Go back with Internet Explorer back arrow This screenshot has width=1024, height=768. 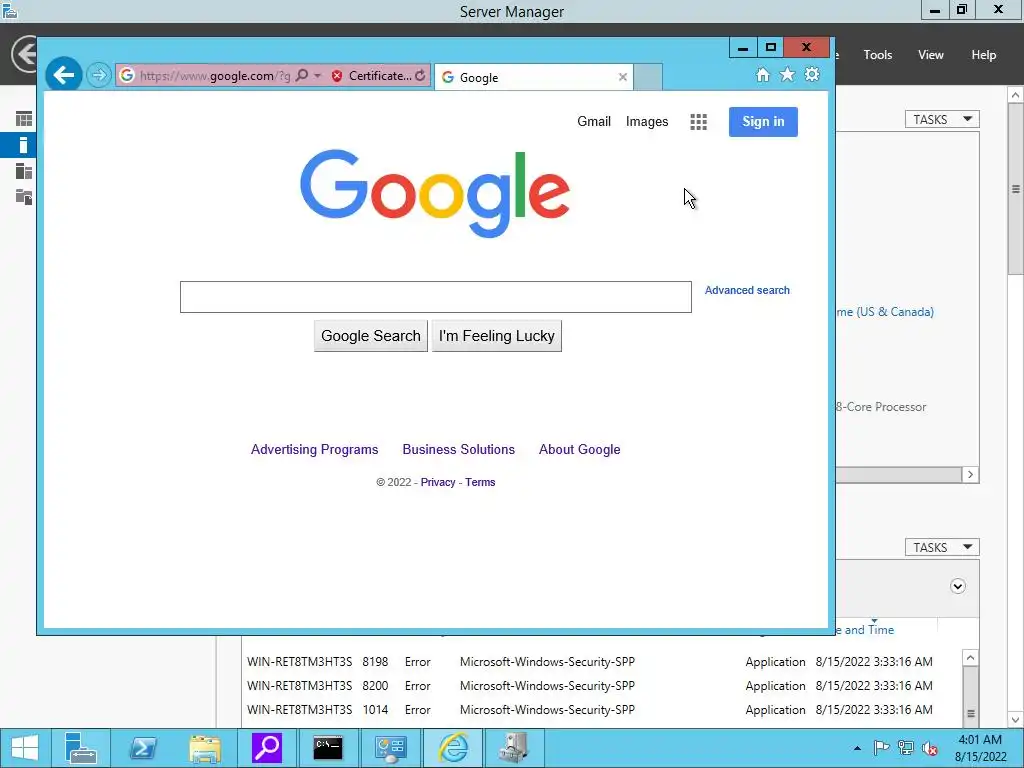pyautogui.click(x=63, y=75)
